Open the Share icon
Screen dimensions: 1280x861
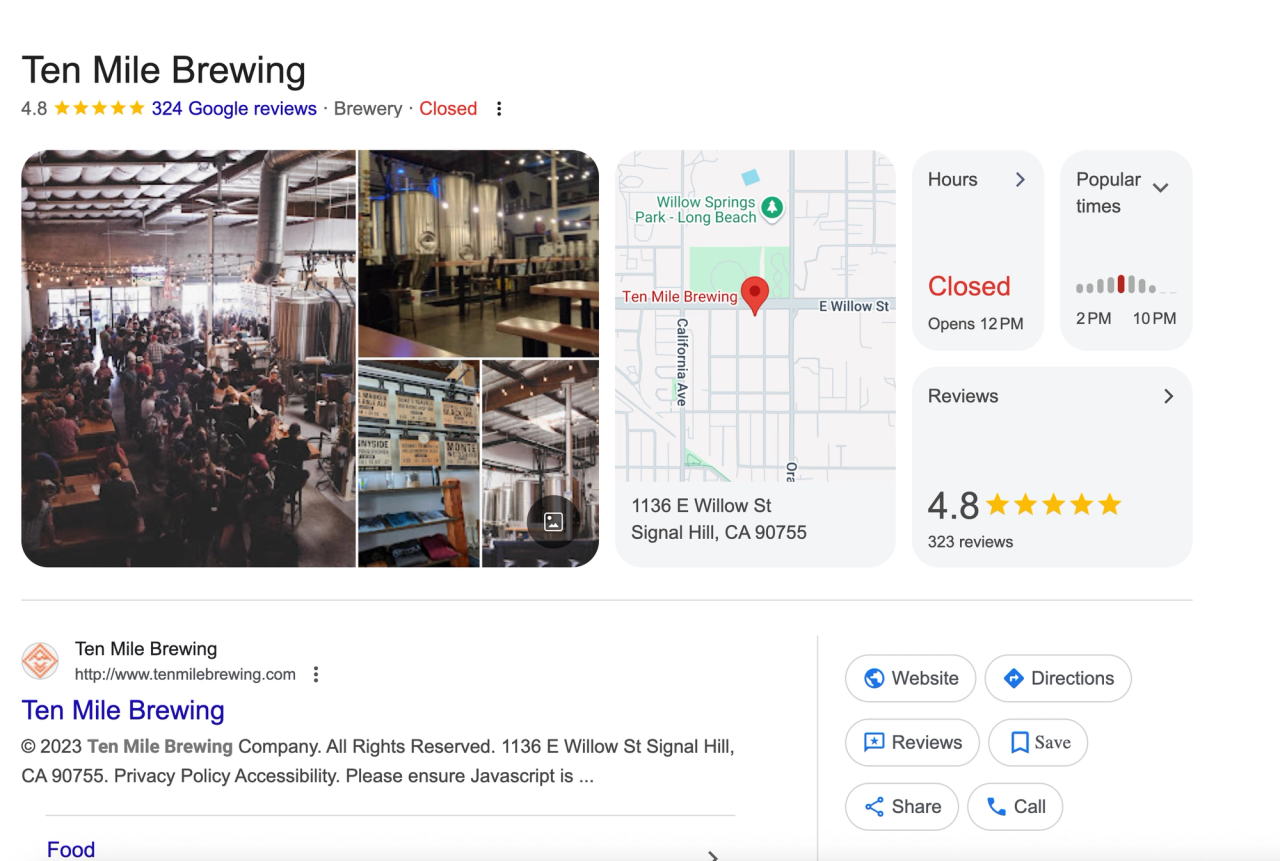point(872,806)
